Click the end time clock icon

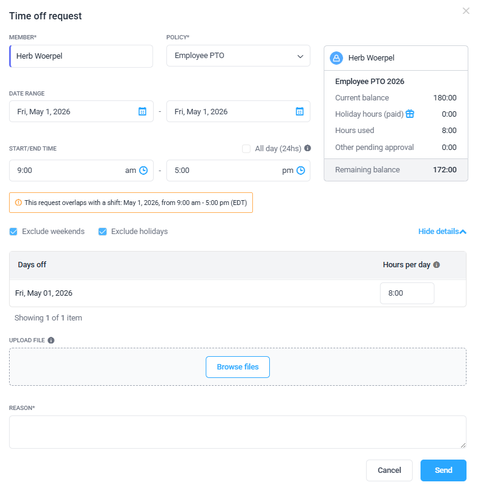pos(301,170)
